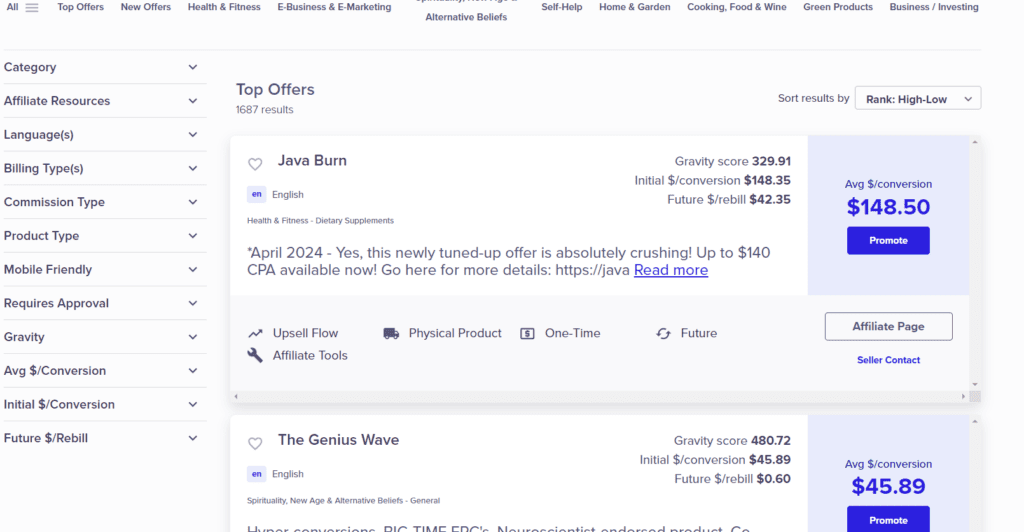Click the Upsell Flow trend icon
The height and width of the screenshot is (532, 1024).
[255, 333]
